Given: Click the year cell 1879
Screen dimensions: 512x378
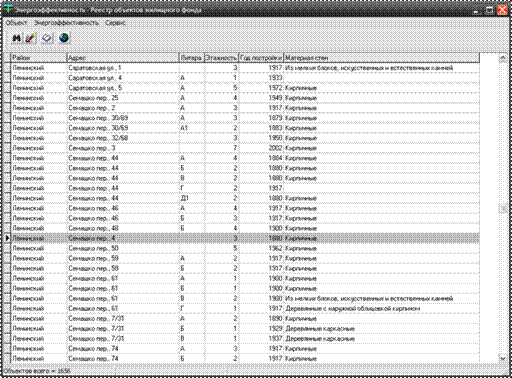Looking at the screenshot, I should coord(261,118).
